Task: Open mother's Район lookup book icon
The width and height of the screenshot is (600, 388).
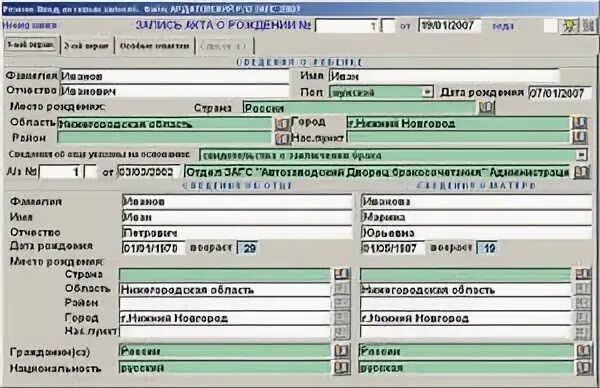Action: (x=583, y=303)
